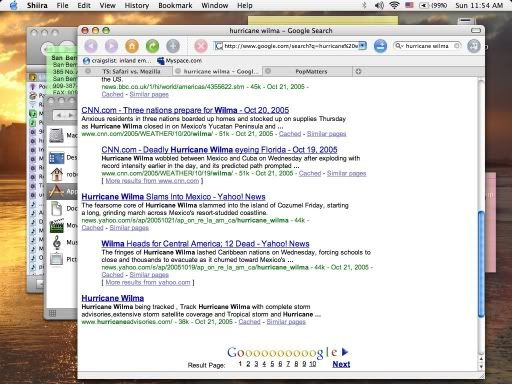The width and height of the screenshot is (512, 384).
Task: Click the round gray button after the search field
Action: (x=474, y=46)
